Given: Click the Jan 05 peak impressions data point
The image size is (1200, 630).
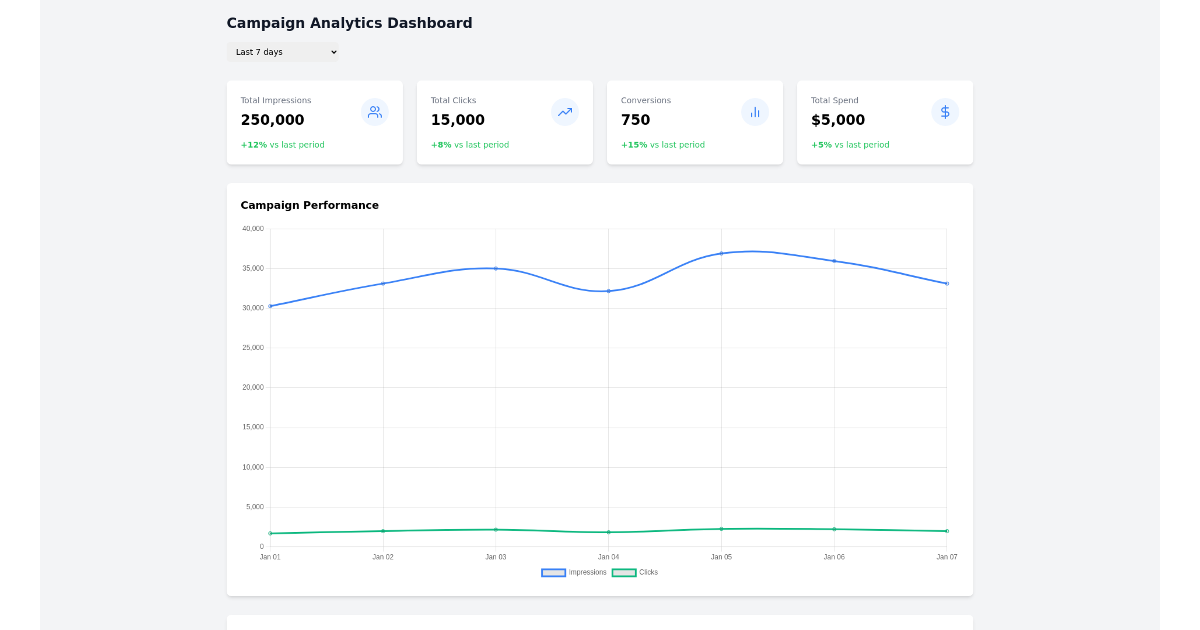Looking at the screenshot, I should 721,253.
